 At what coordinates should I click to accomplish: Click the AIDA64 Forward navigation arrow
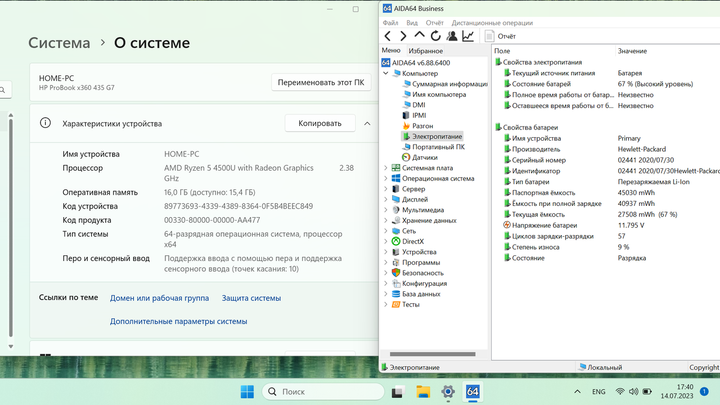point(403,36)
